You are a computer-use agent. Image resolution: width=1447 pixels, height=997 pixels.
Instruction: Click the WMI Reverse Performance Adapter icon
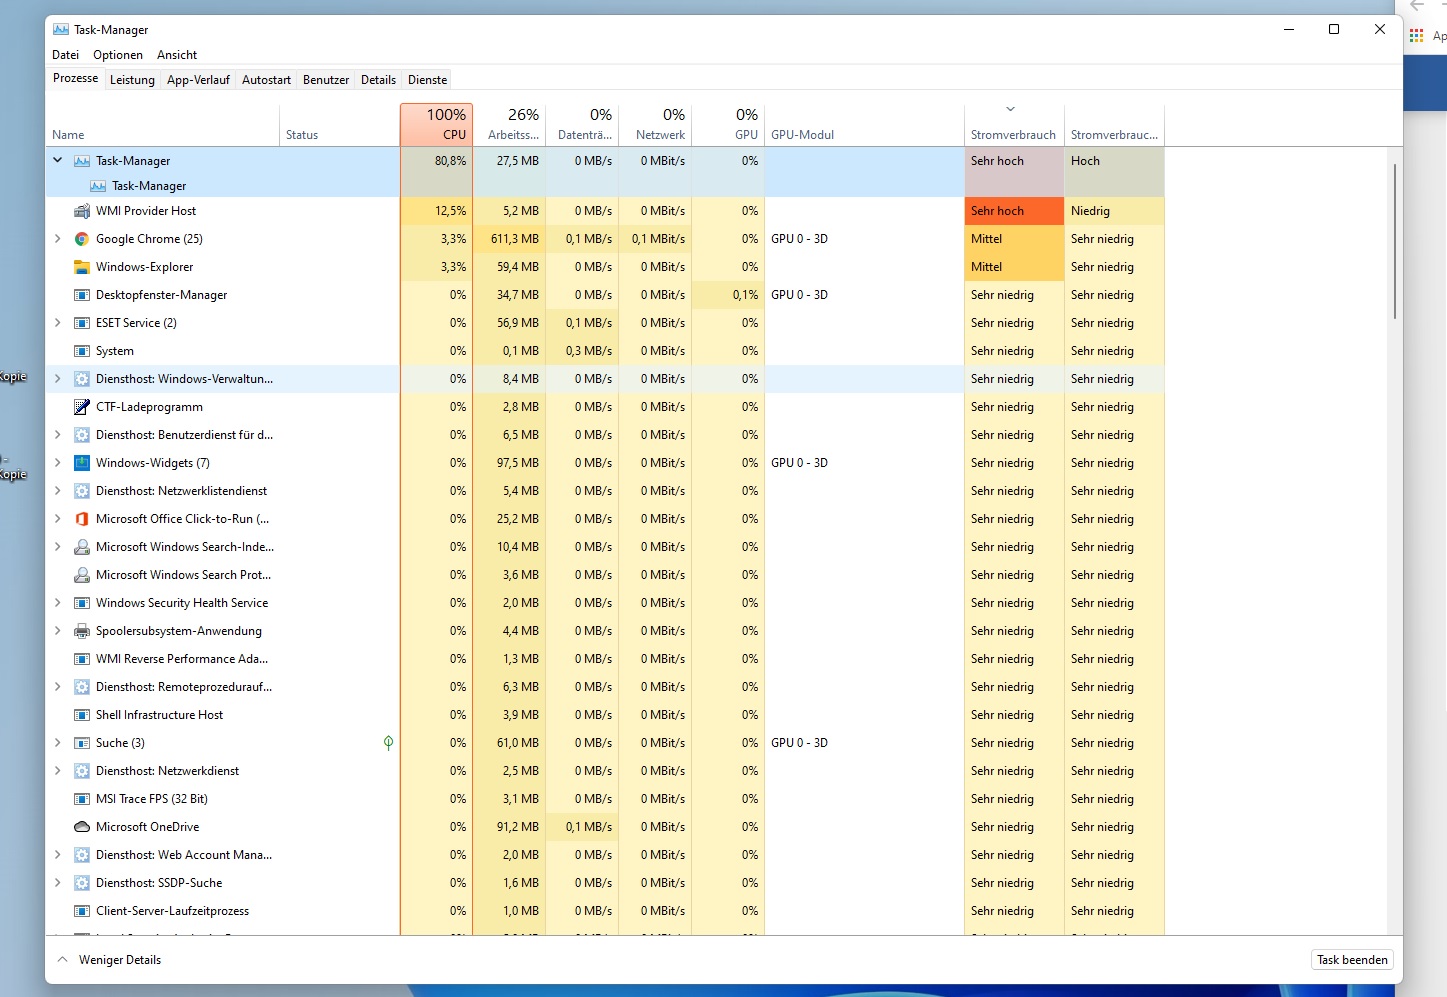82,659
